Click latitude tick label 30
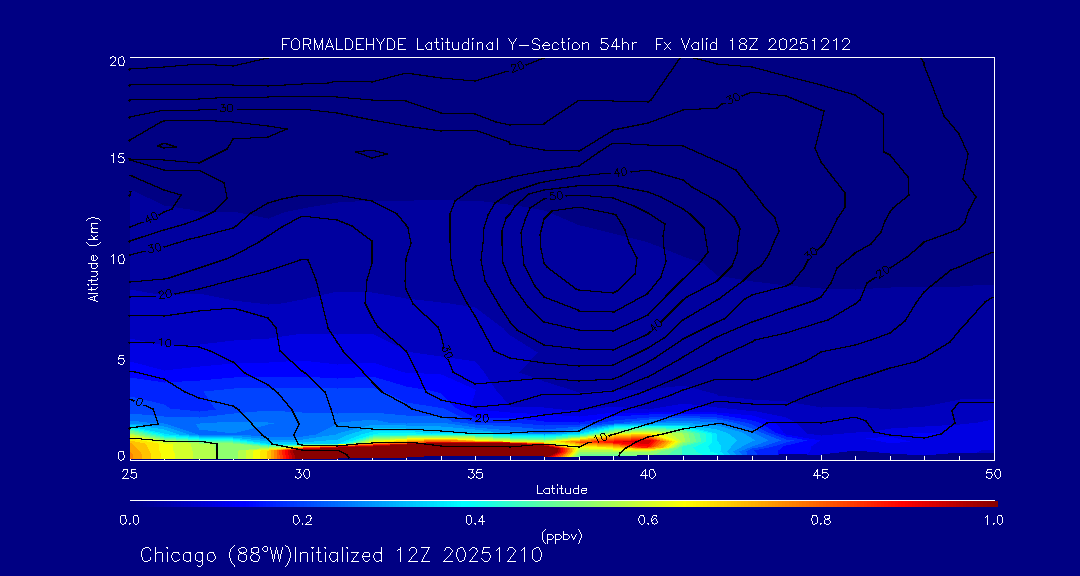The width and height of the screenshot is (1080, 576). pos(302,473)
